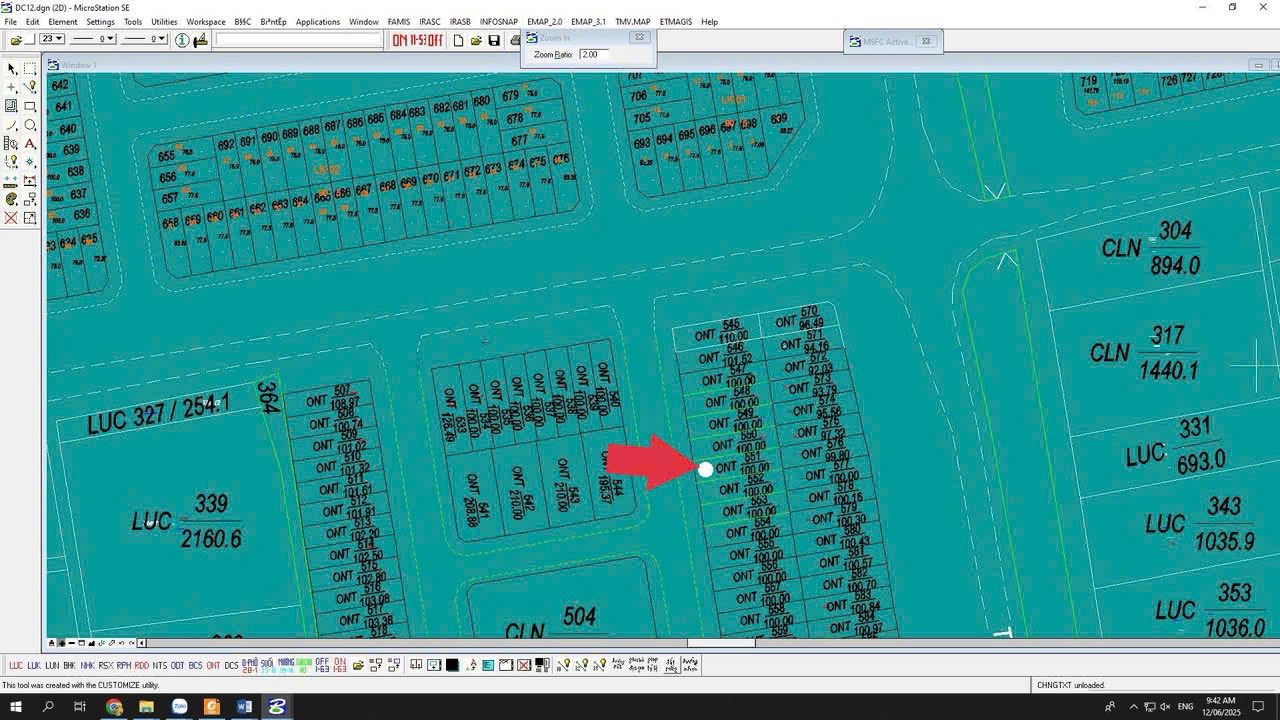Select the Element Selection arrow tool

coord(10,68)
